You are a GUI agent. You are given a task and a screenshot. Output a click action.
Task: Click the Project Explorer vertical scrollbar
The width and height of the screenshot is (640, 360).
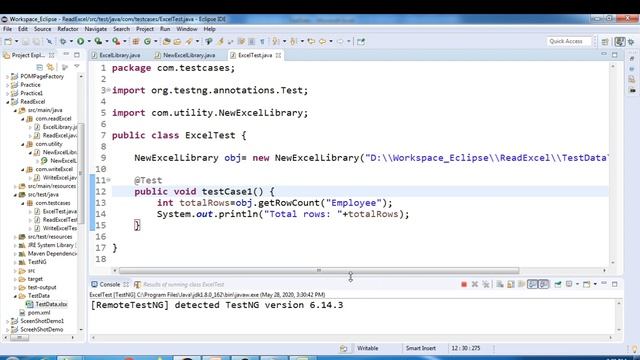(x=81, y=173)
